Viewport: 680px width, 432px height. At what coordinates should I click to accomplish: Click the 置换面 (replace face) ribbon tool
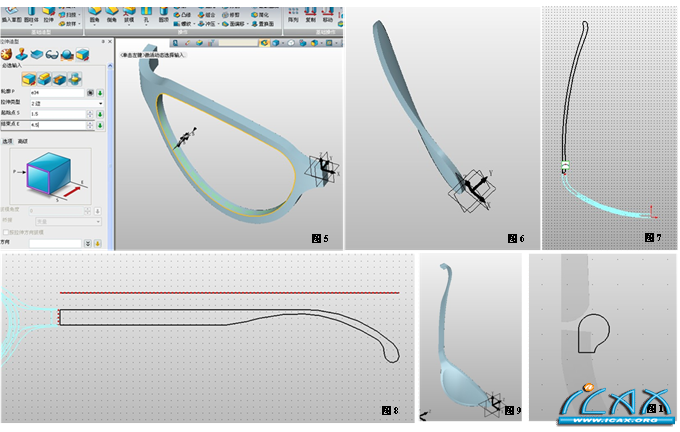coord(263,24)
